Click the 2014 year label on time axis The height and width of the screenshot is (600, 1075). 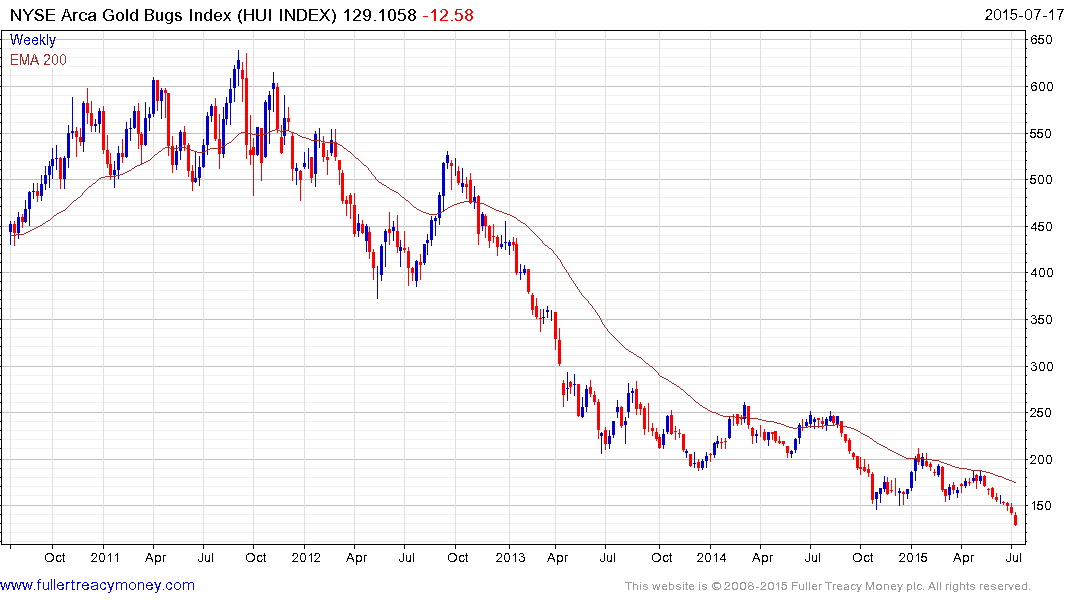[711, 557]
